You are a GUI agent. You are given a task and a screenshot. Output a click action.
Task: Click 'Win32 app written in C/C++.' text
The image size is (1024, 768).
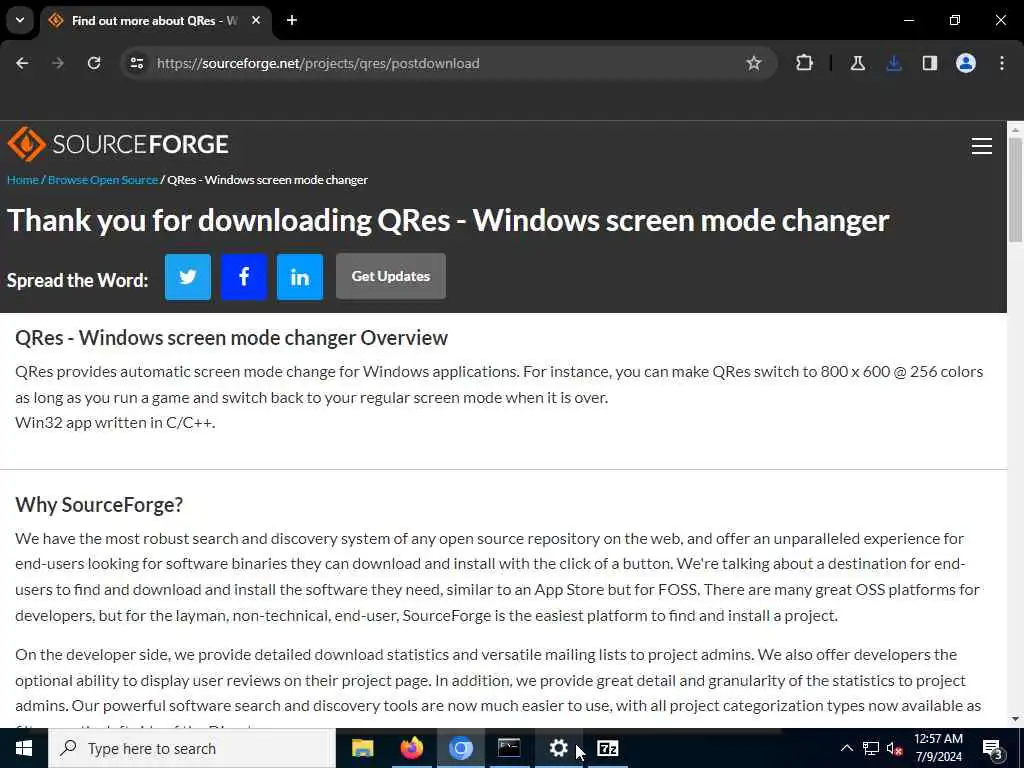click(x=115, y=423)
